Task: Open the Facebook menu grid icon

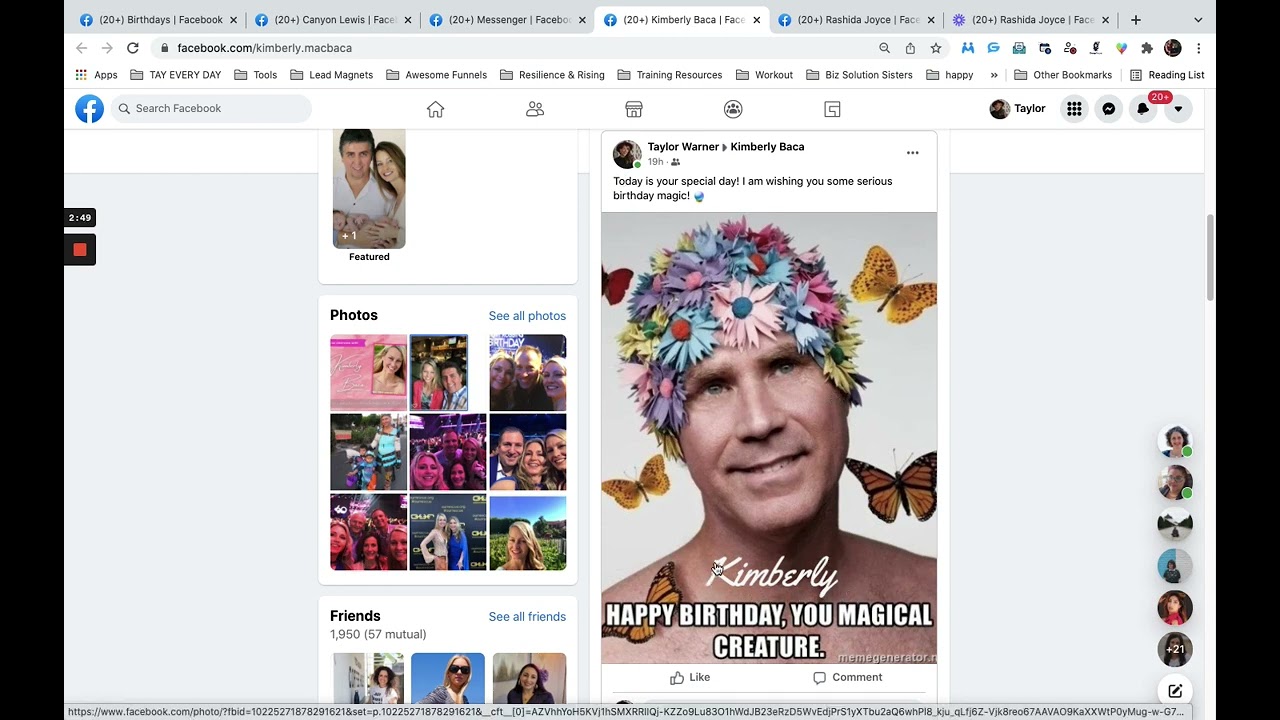Action: [x=1074, y=109]
